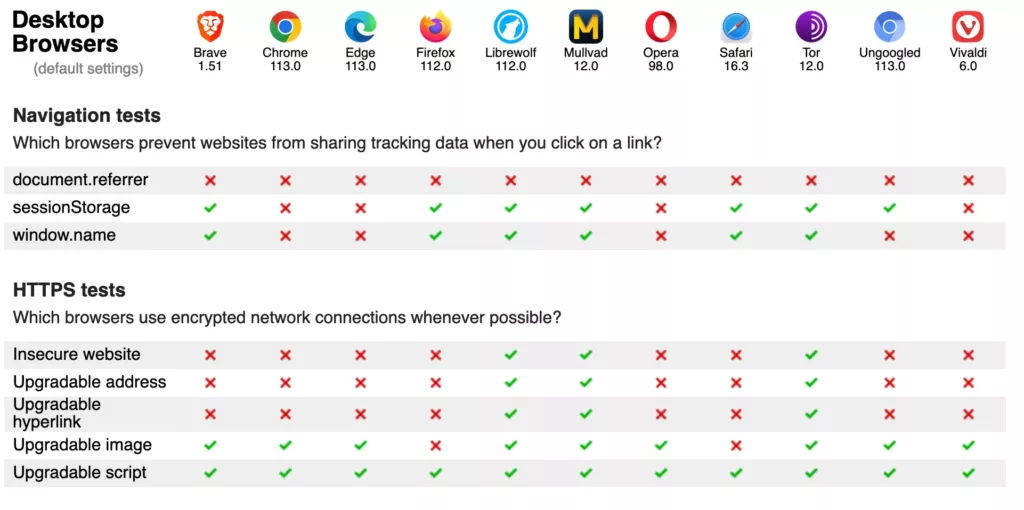Click Librewolf's check for Insecure website
The height and width of the screenshot is (510, 1024).
(511, 355)
